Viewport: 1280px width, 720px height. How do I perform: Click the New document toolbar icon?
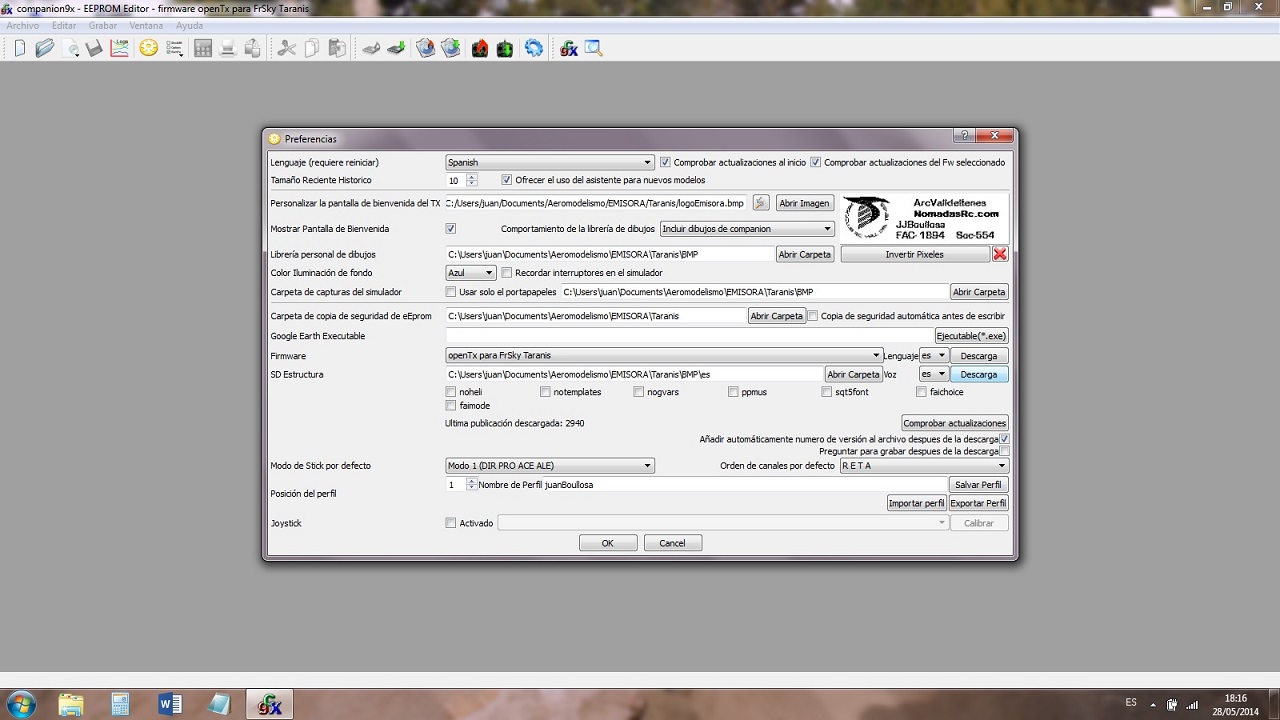tap(20, 48)
